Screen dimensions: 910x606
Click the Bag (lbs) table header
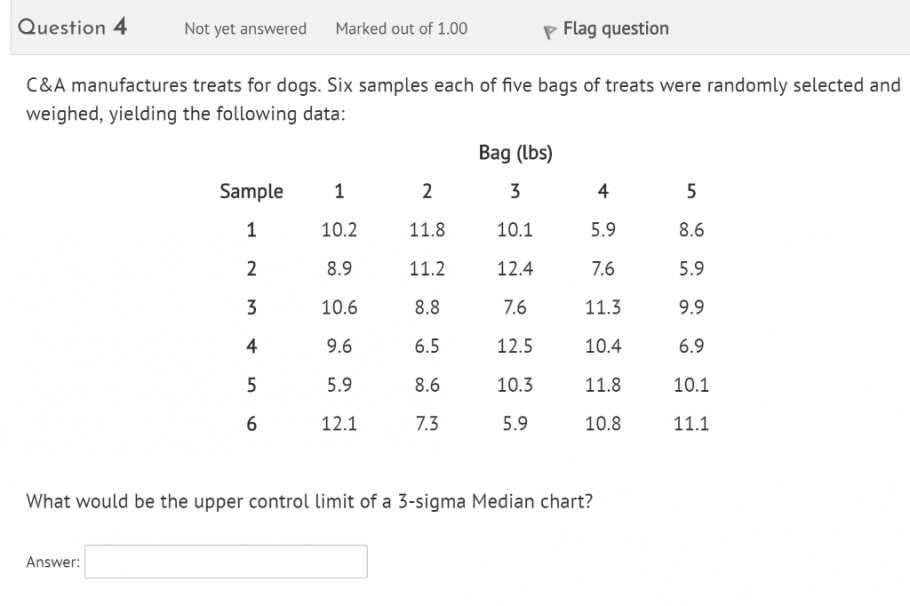coord(515,153)
